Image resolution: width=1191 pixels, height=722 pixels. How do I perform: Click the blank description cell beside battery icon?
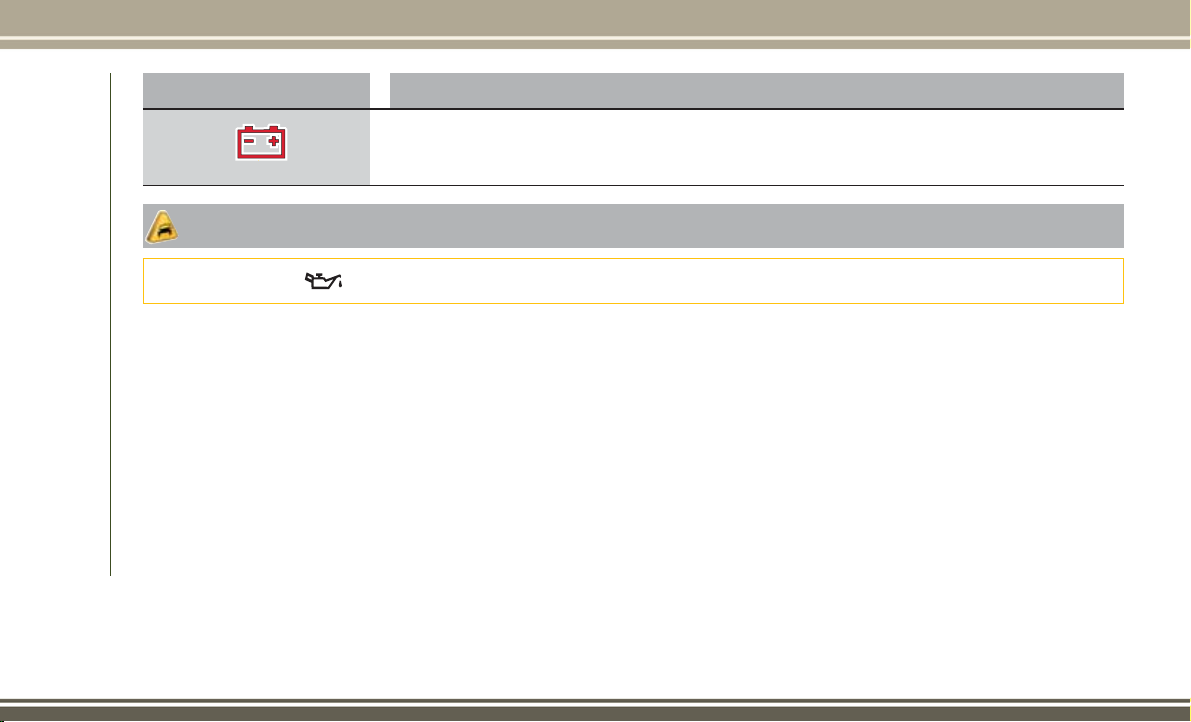747,147
